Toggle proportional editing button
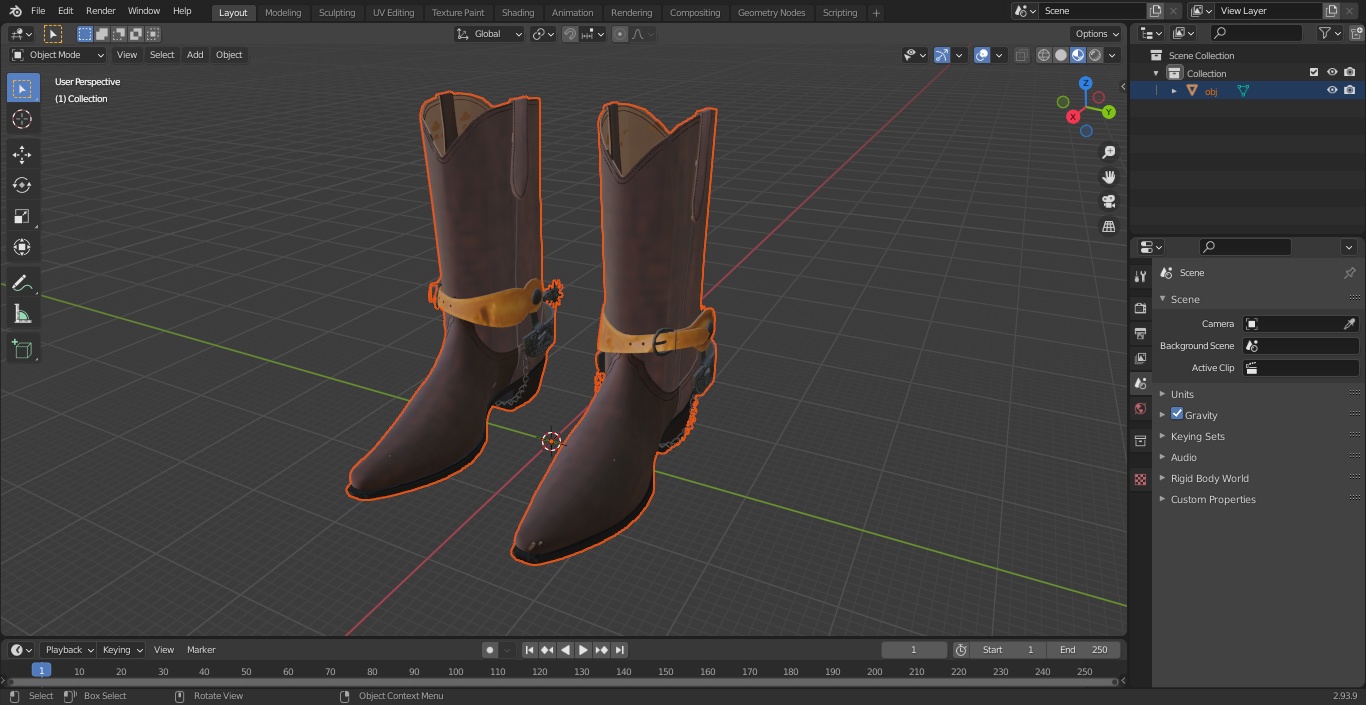 (x=620, y=34)
